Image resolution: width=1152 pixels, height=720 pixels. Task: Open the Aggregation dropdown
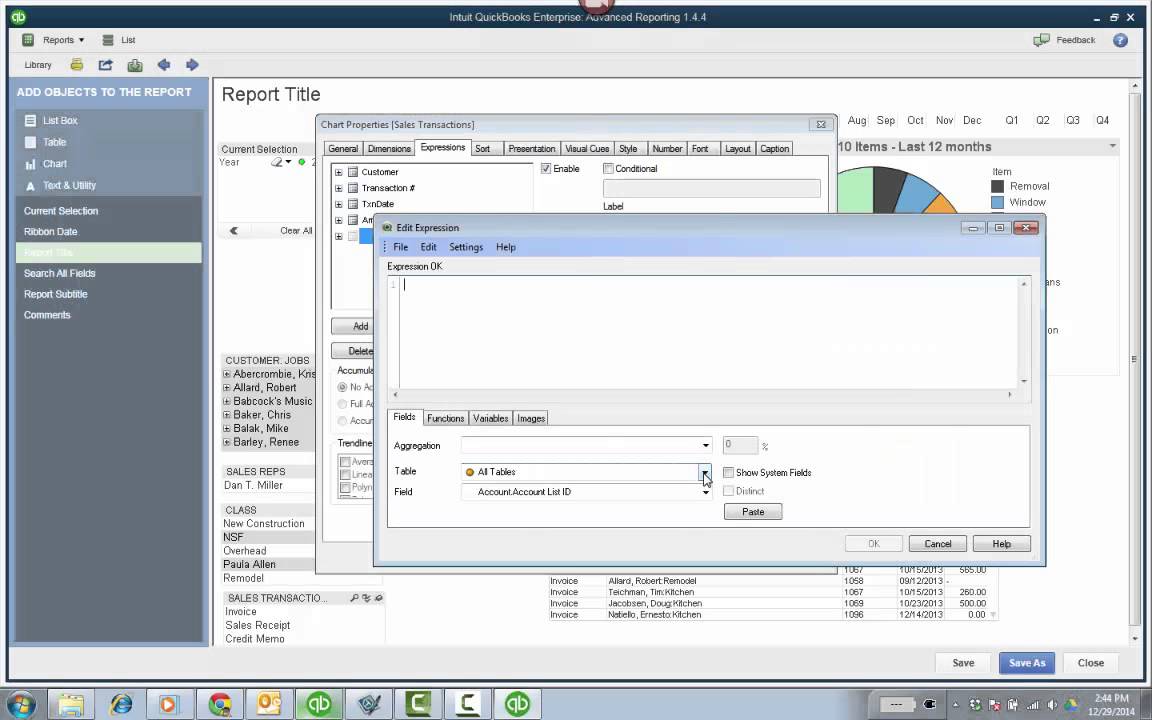(x=705, y=445)
